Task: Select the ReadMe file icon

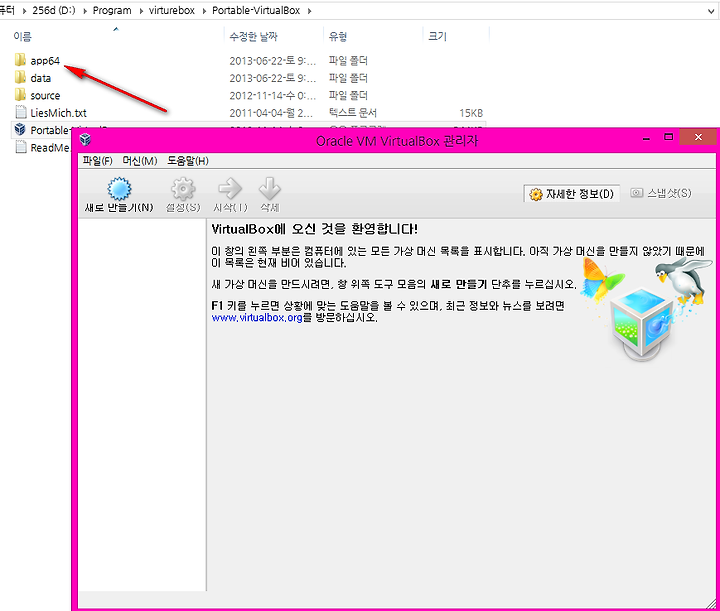Action: [x=20, y=147]
